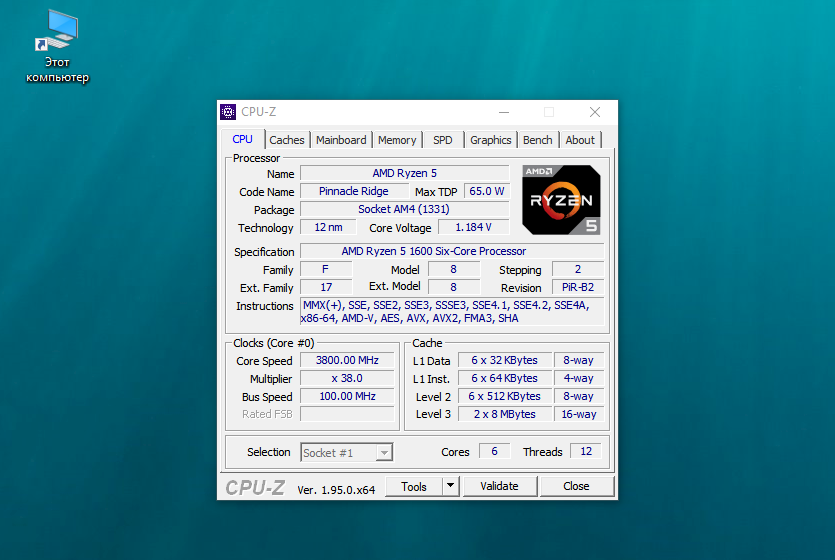Select the Instructions text box
The width and height of the screenshot is (835, 560).
click(451, 312)
